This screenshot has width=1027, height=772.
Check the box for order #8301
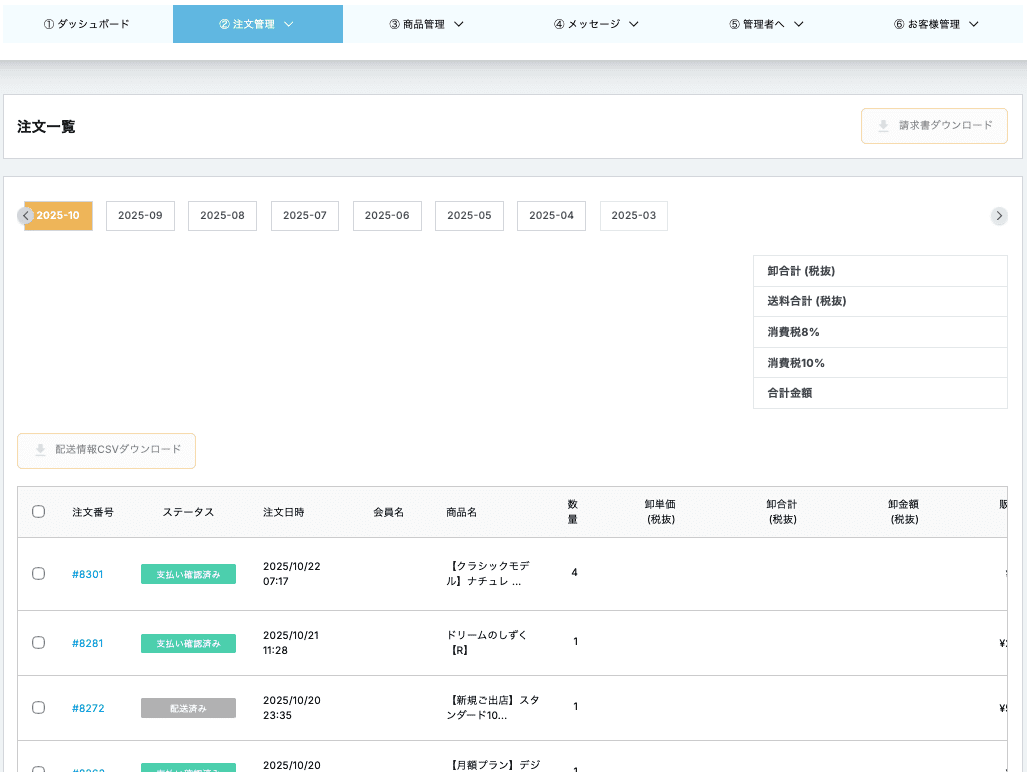[39, 574]
